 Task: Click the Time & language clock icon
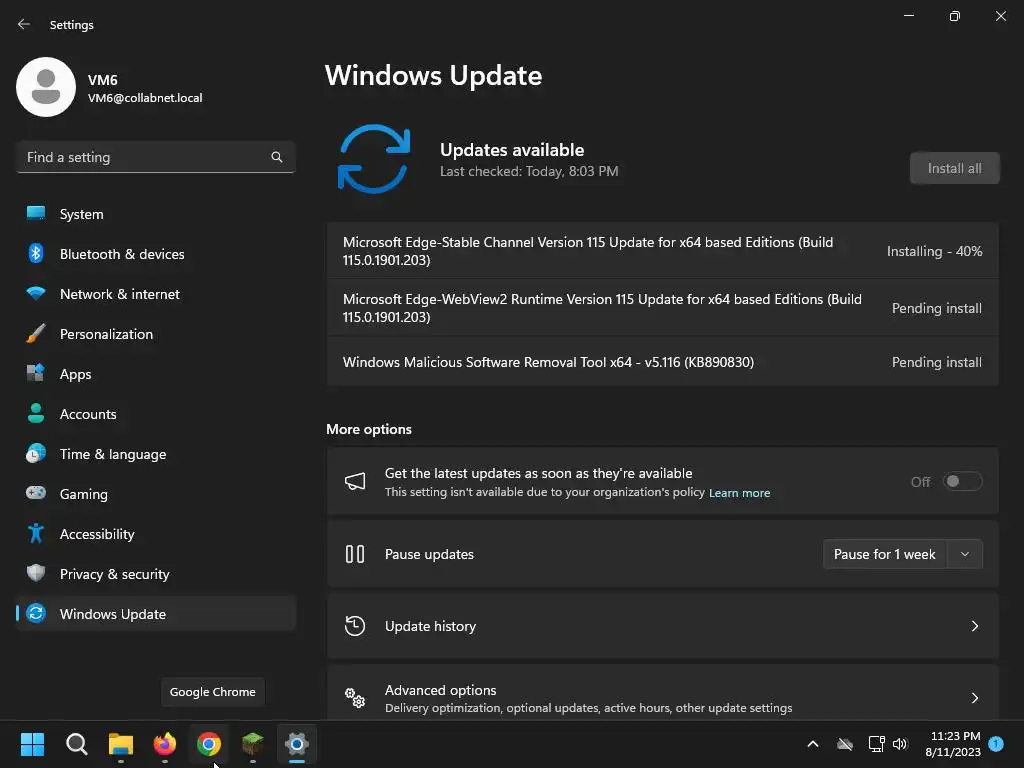click(36, 453)
